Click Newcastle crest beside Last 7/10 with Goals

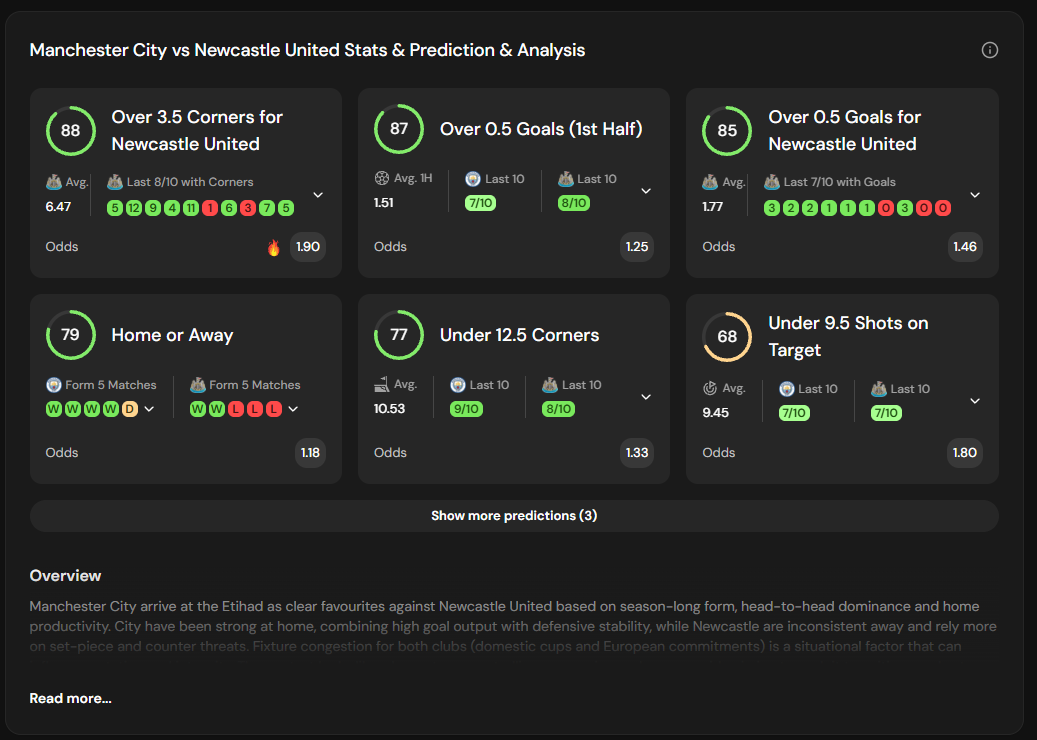tap(772, 182)
